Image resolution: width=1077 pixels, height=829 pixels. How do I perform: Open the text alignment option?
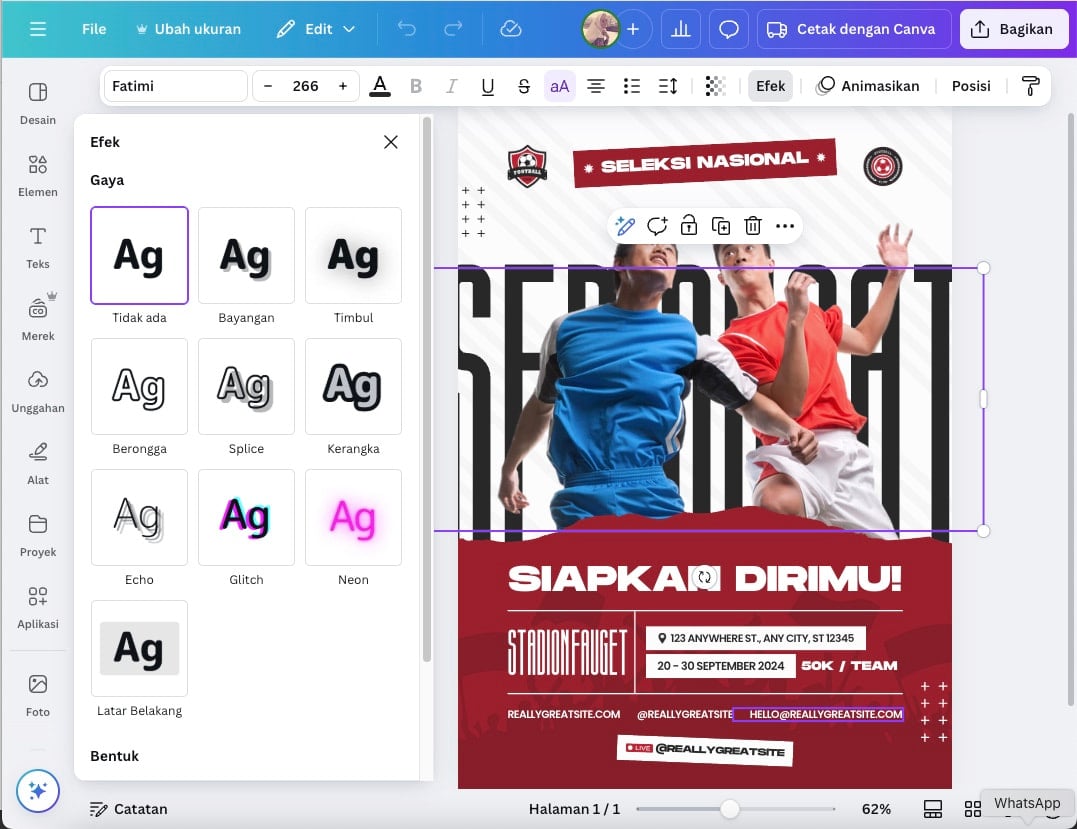click(596, 86)
